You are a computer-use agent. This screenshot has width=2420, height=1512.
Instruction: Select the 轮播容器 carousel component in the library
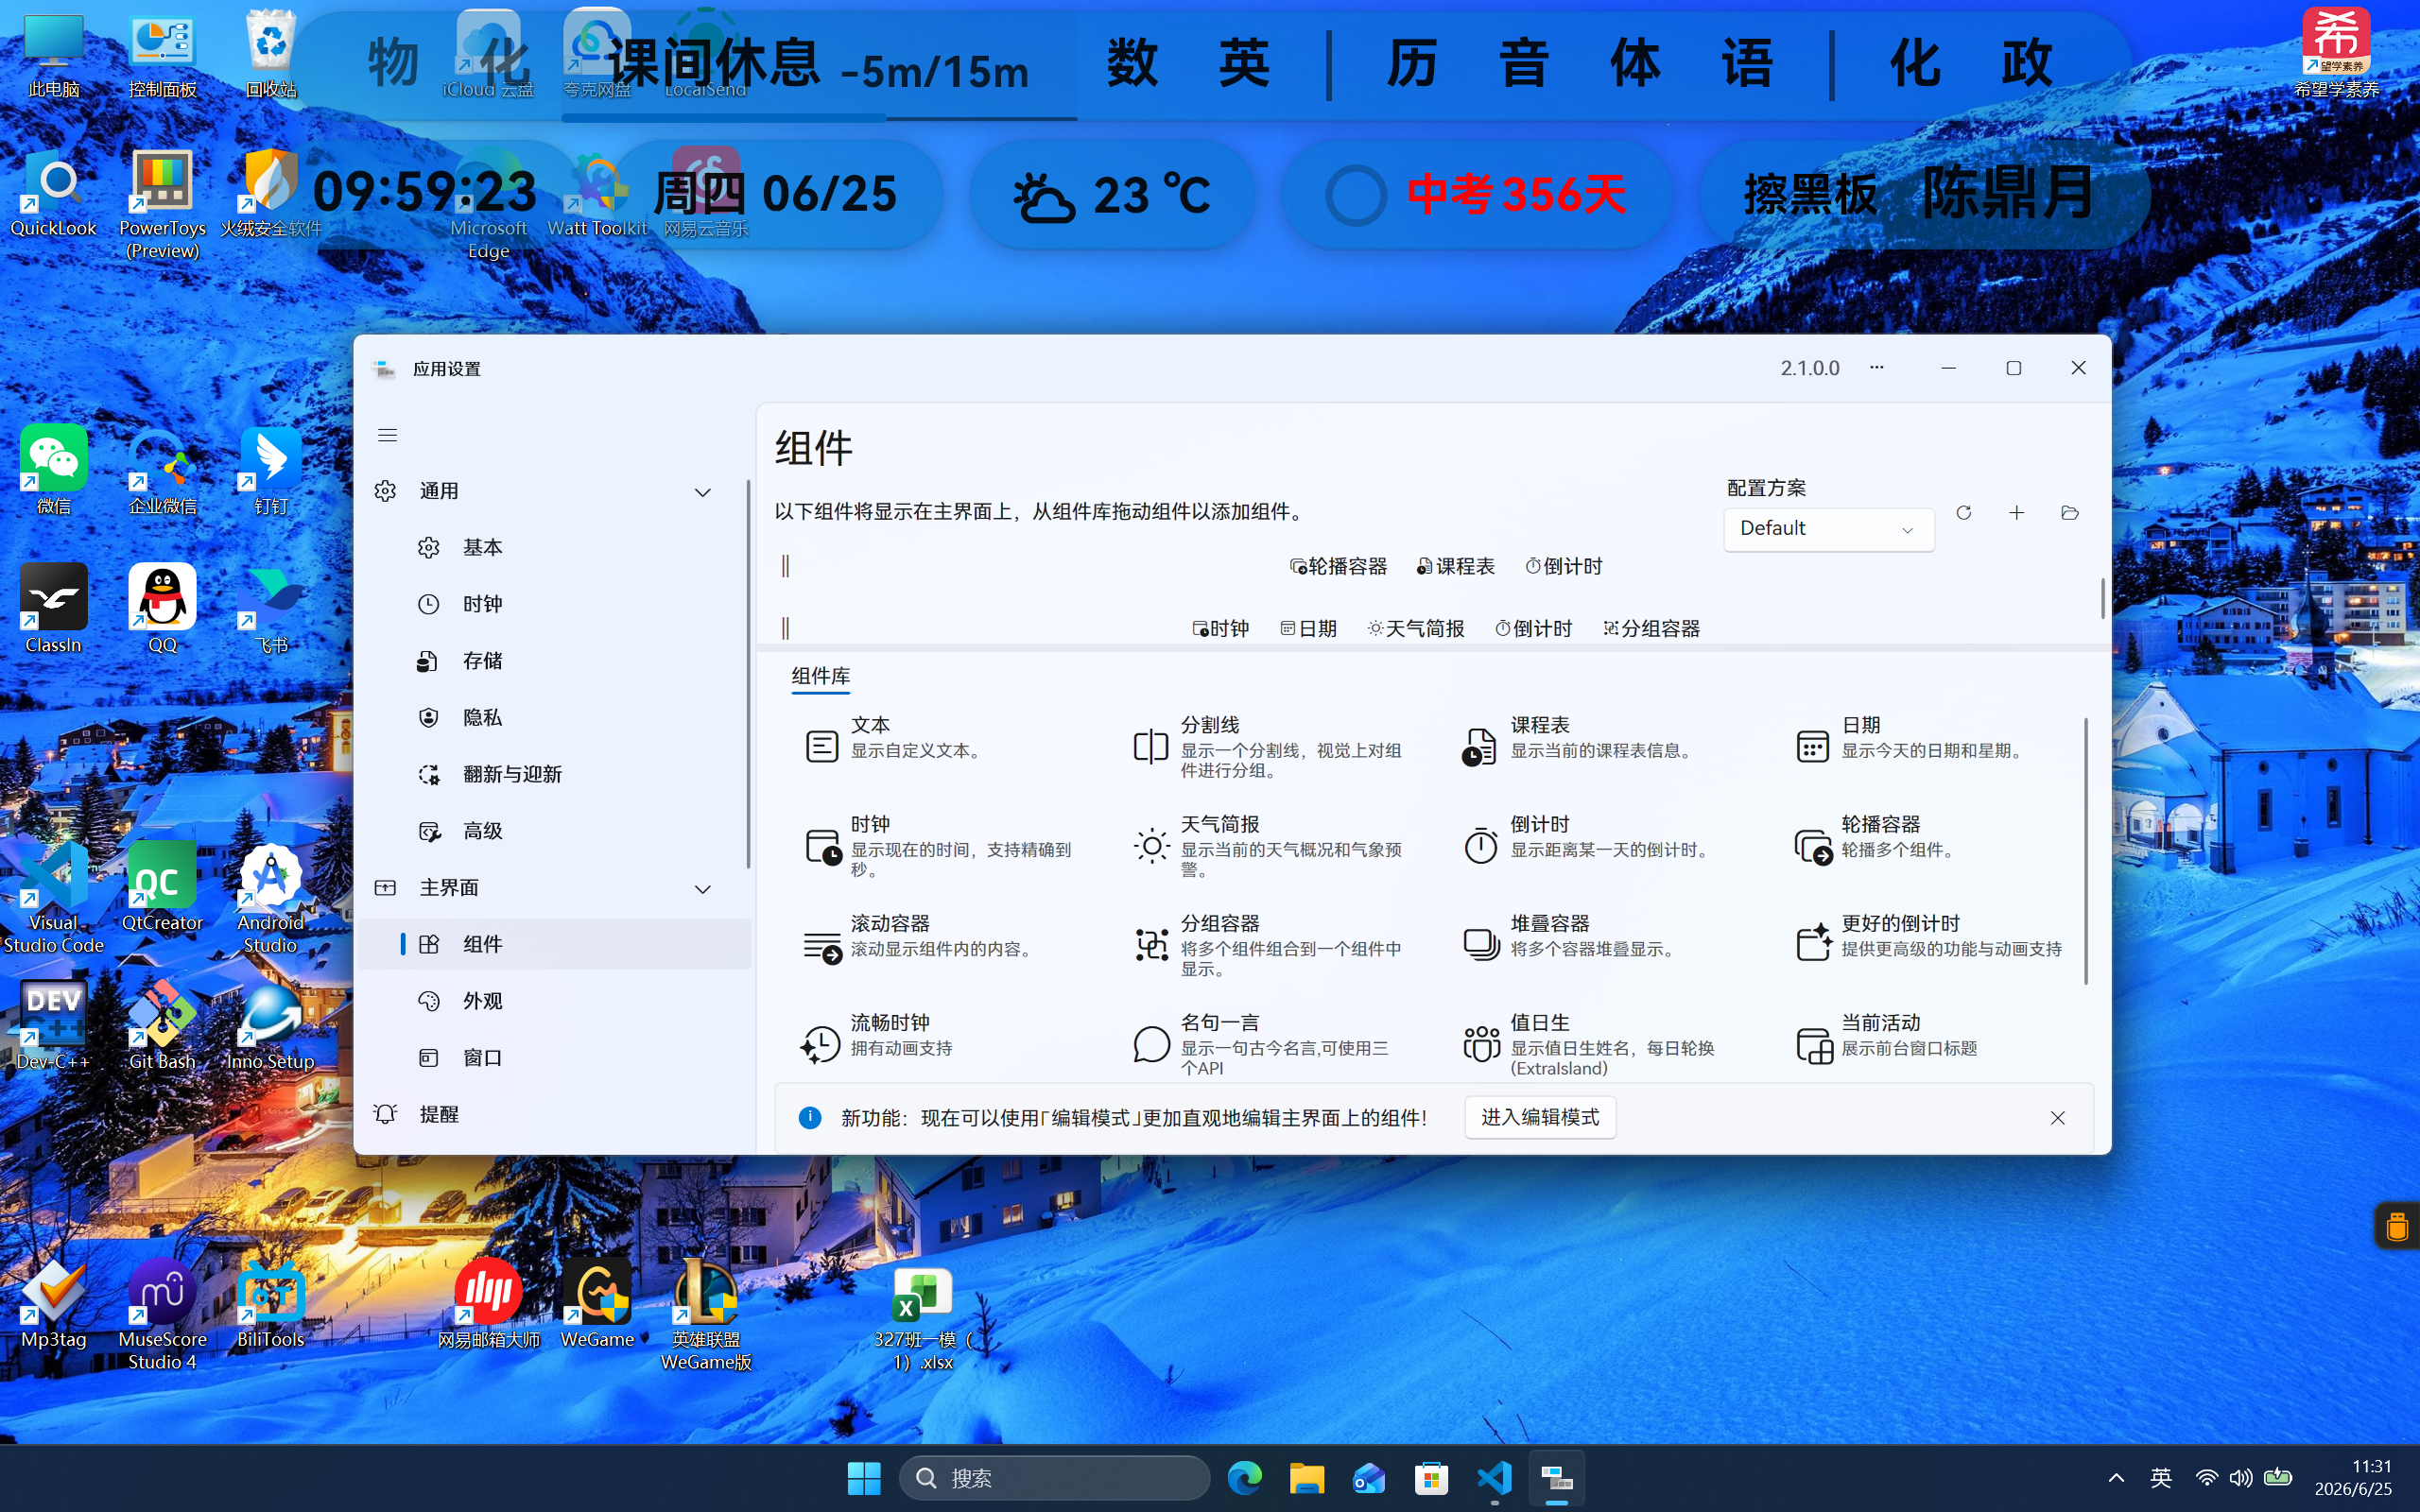pyautogui.click(x=1930, y=846)
